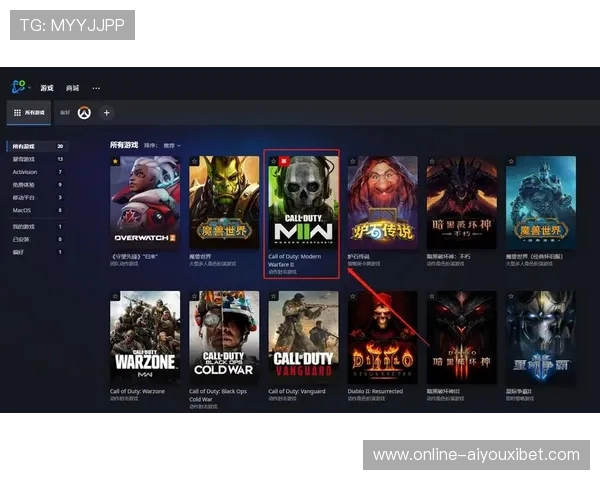600x480 pixels.
Task: Click the 《守望先锋》"归来" title text
Action: tap(134, 256)
